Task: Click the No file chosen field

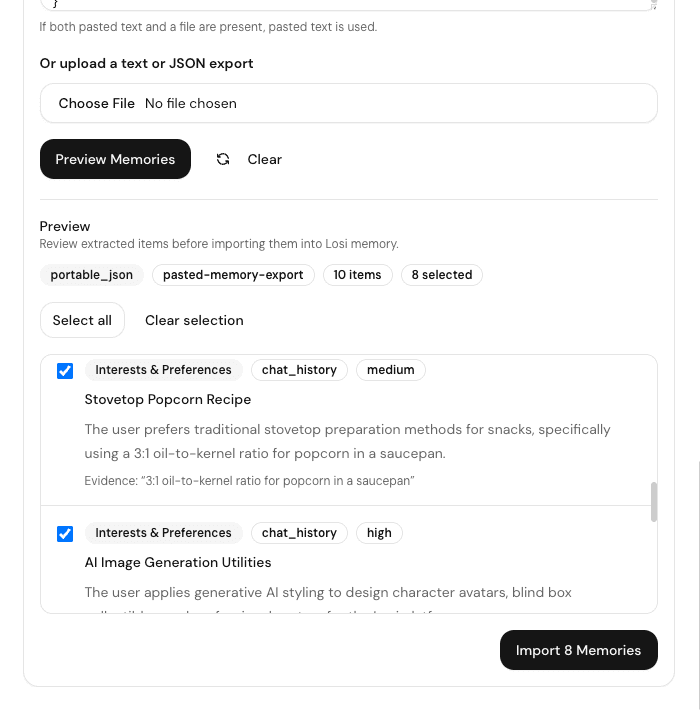Action: (191, 103)
